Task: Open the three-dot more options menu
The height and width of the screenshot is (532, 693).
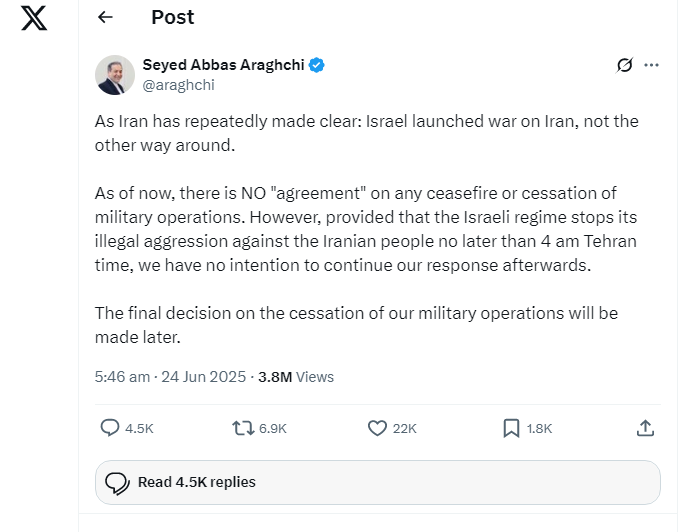Action: coord(651,65)
